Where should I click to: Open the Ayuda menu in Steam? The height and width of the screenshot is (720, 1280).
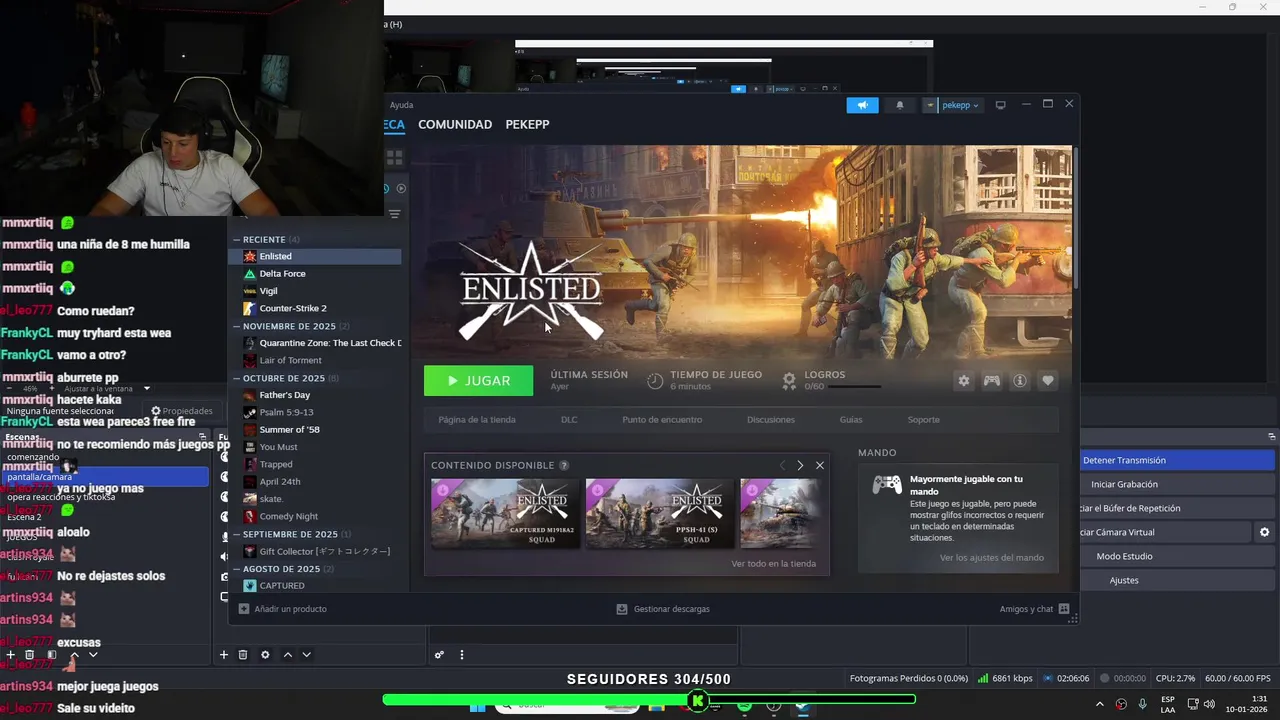(401, 105)
